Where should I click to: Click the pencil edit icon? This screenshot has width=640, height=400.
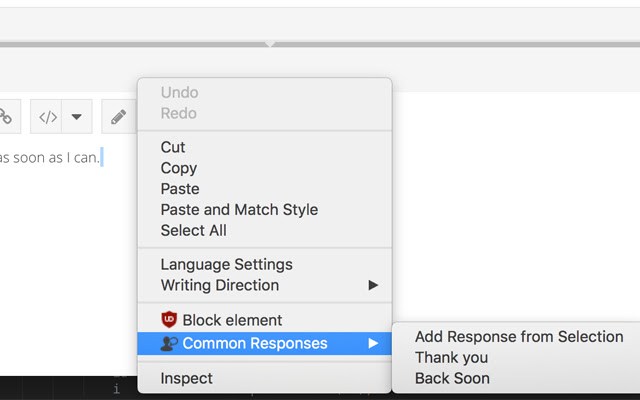tap(118, 117)
